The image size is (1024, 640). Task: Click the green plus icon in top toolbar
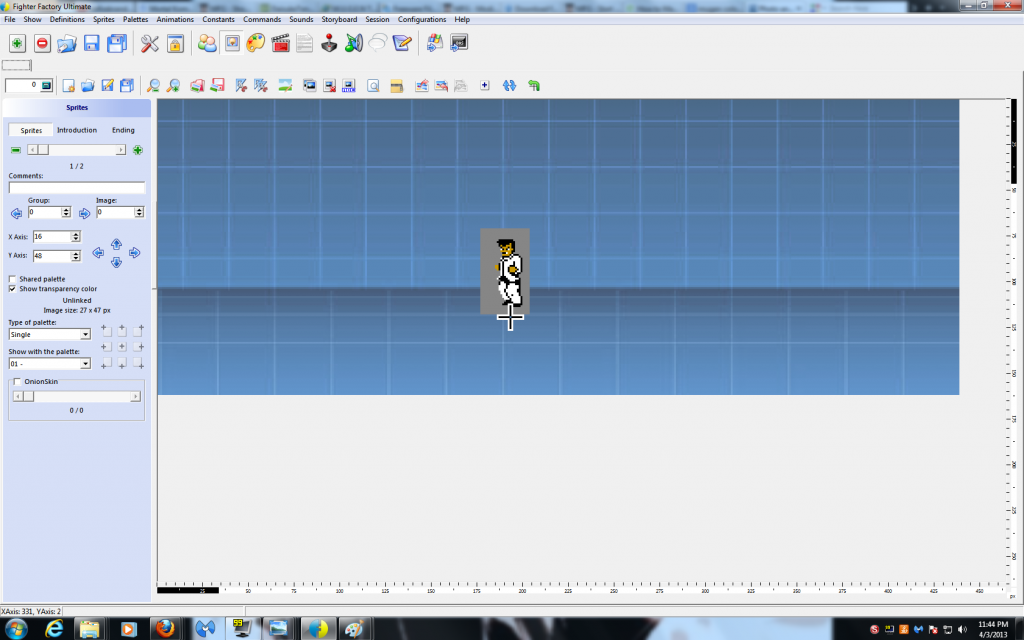pyautogui.click(x=17, y=43)
